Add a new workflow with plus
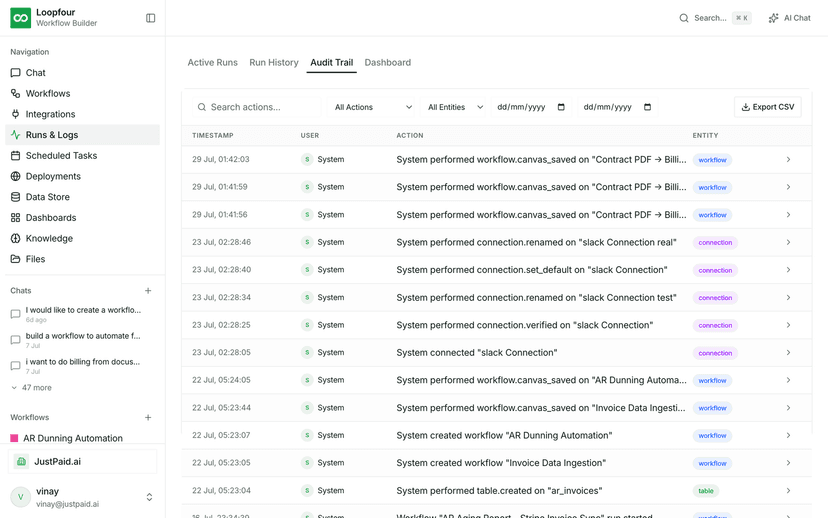 pos(148,417)
